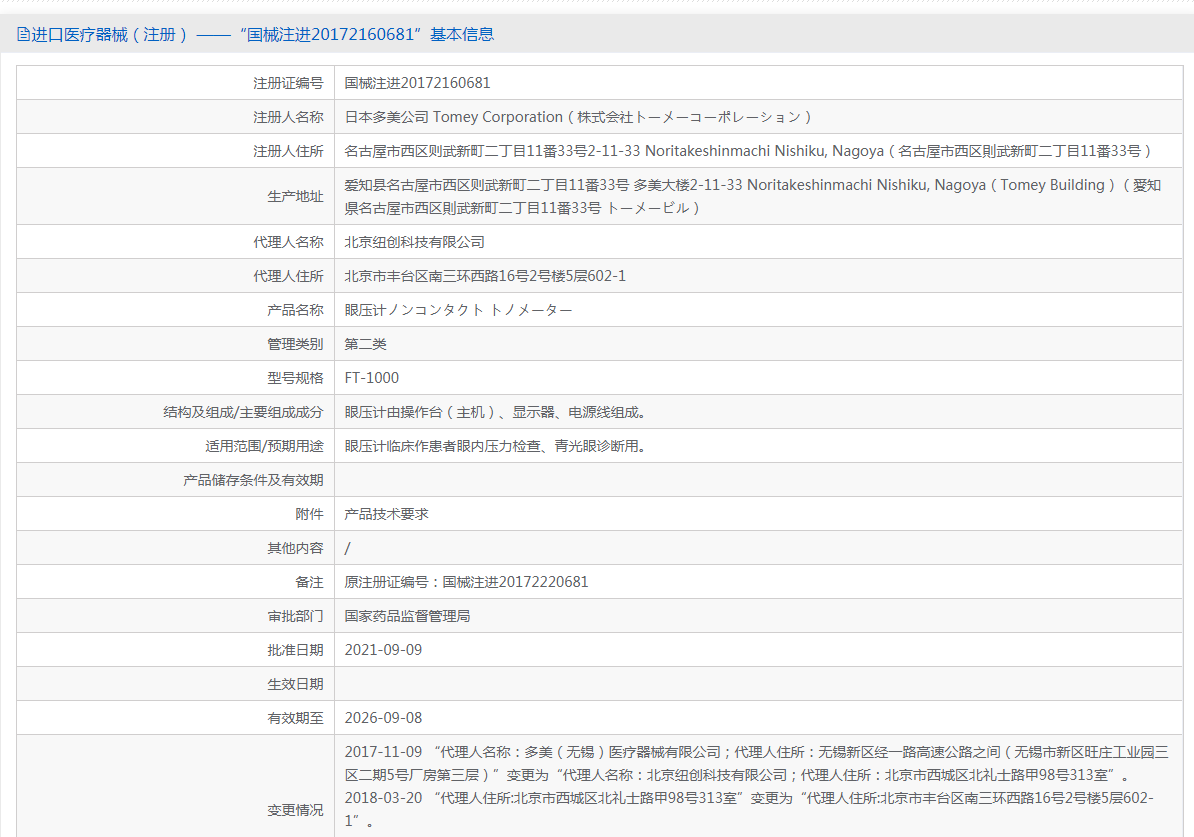The height and width of the screenshot is (837, 1194).
Task: Click the 备注 value 原注册证编号：国械注进20172220681
Action: coord(466,582)
